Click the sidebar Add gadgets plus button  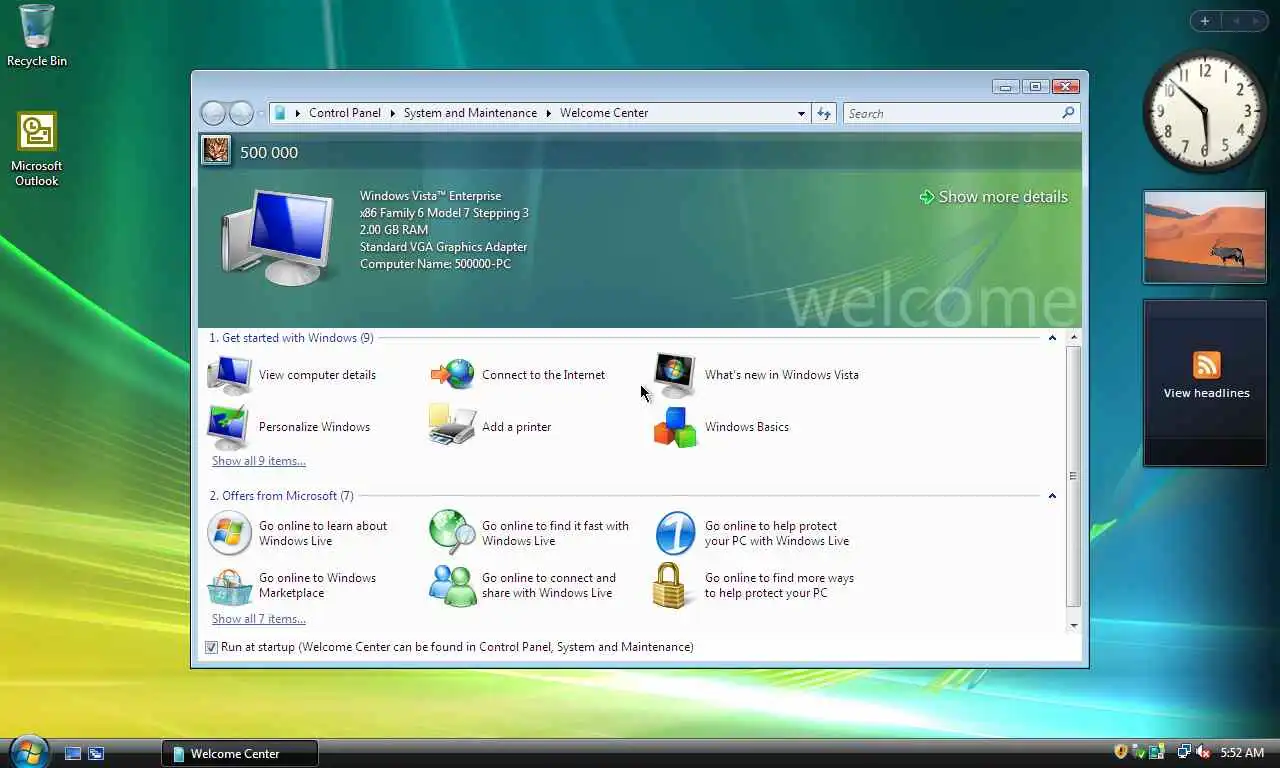1205,21
